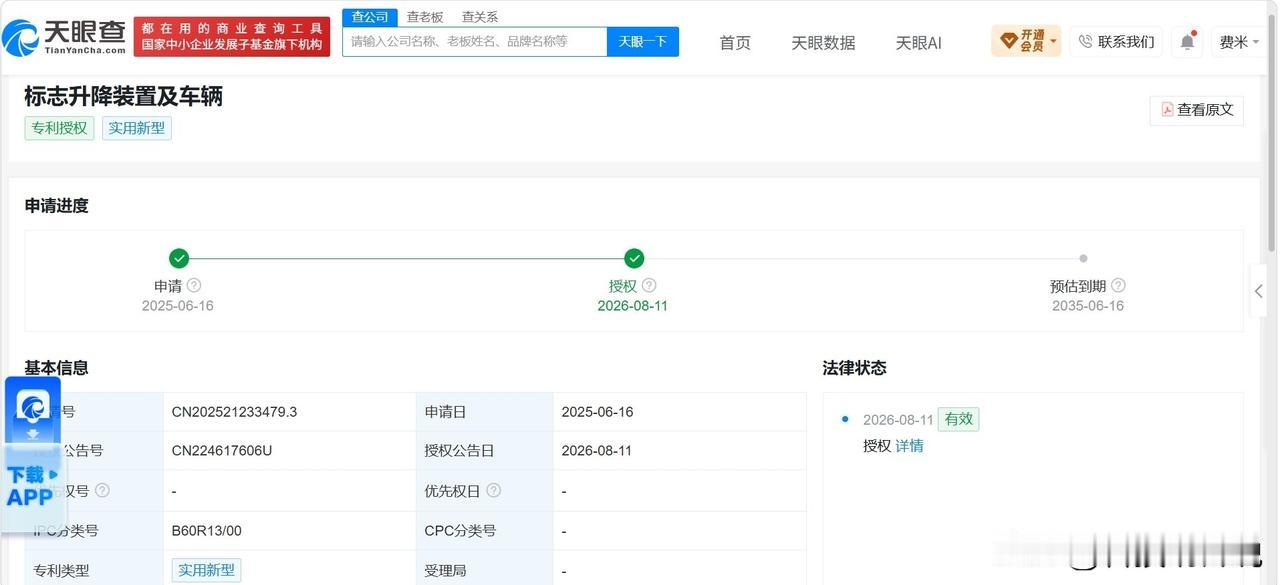Click IPC code B60R13/00
Screen dimensions: 1280x585
(x=206, y=531)
